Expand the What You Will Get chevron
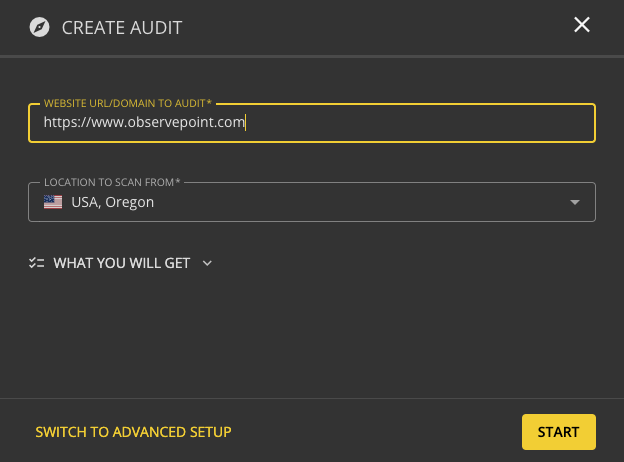Screen dimensions: 624x462 tap(207, 263)
